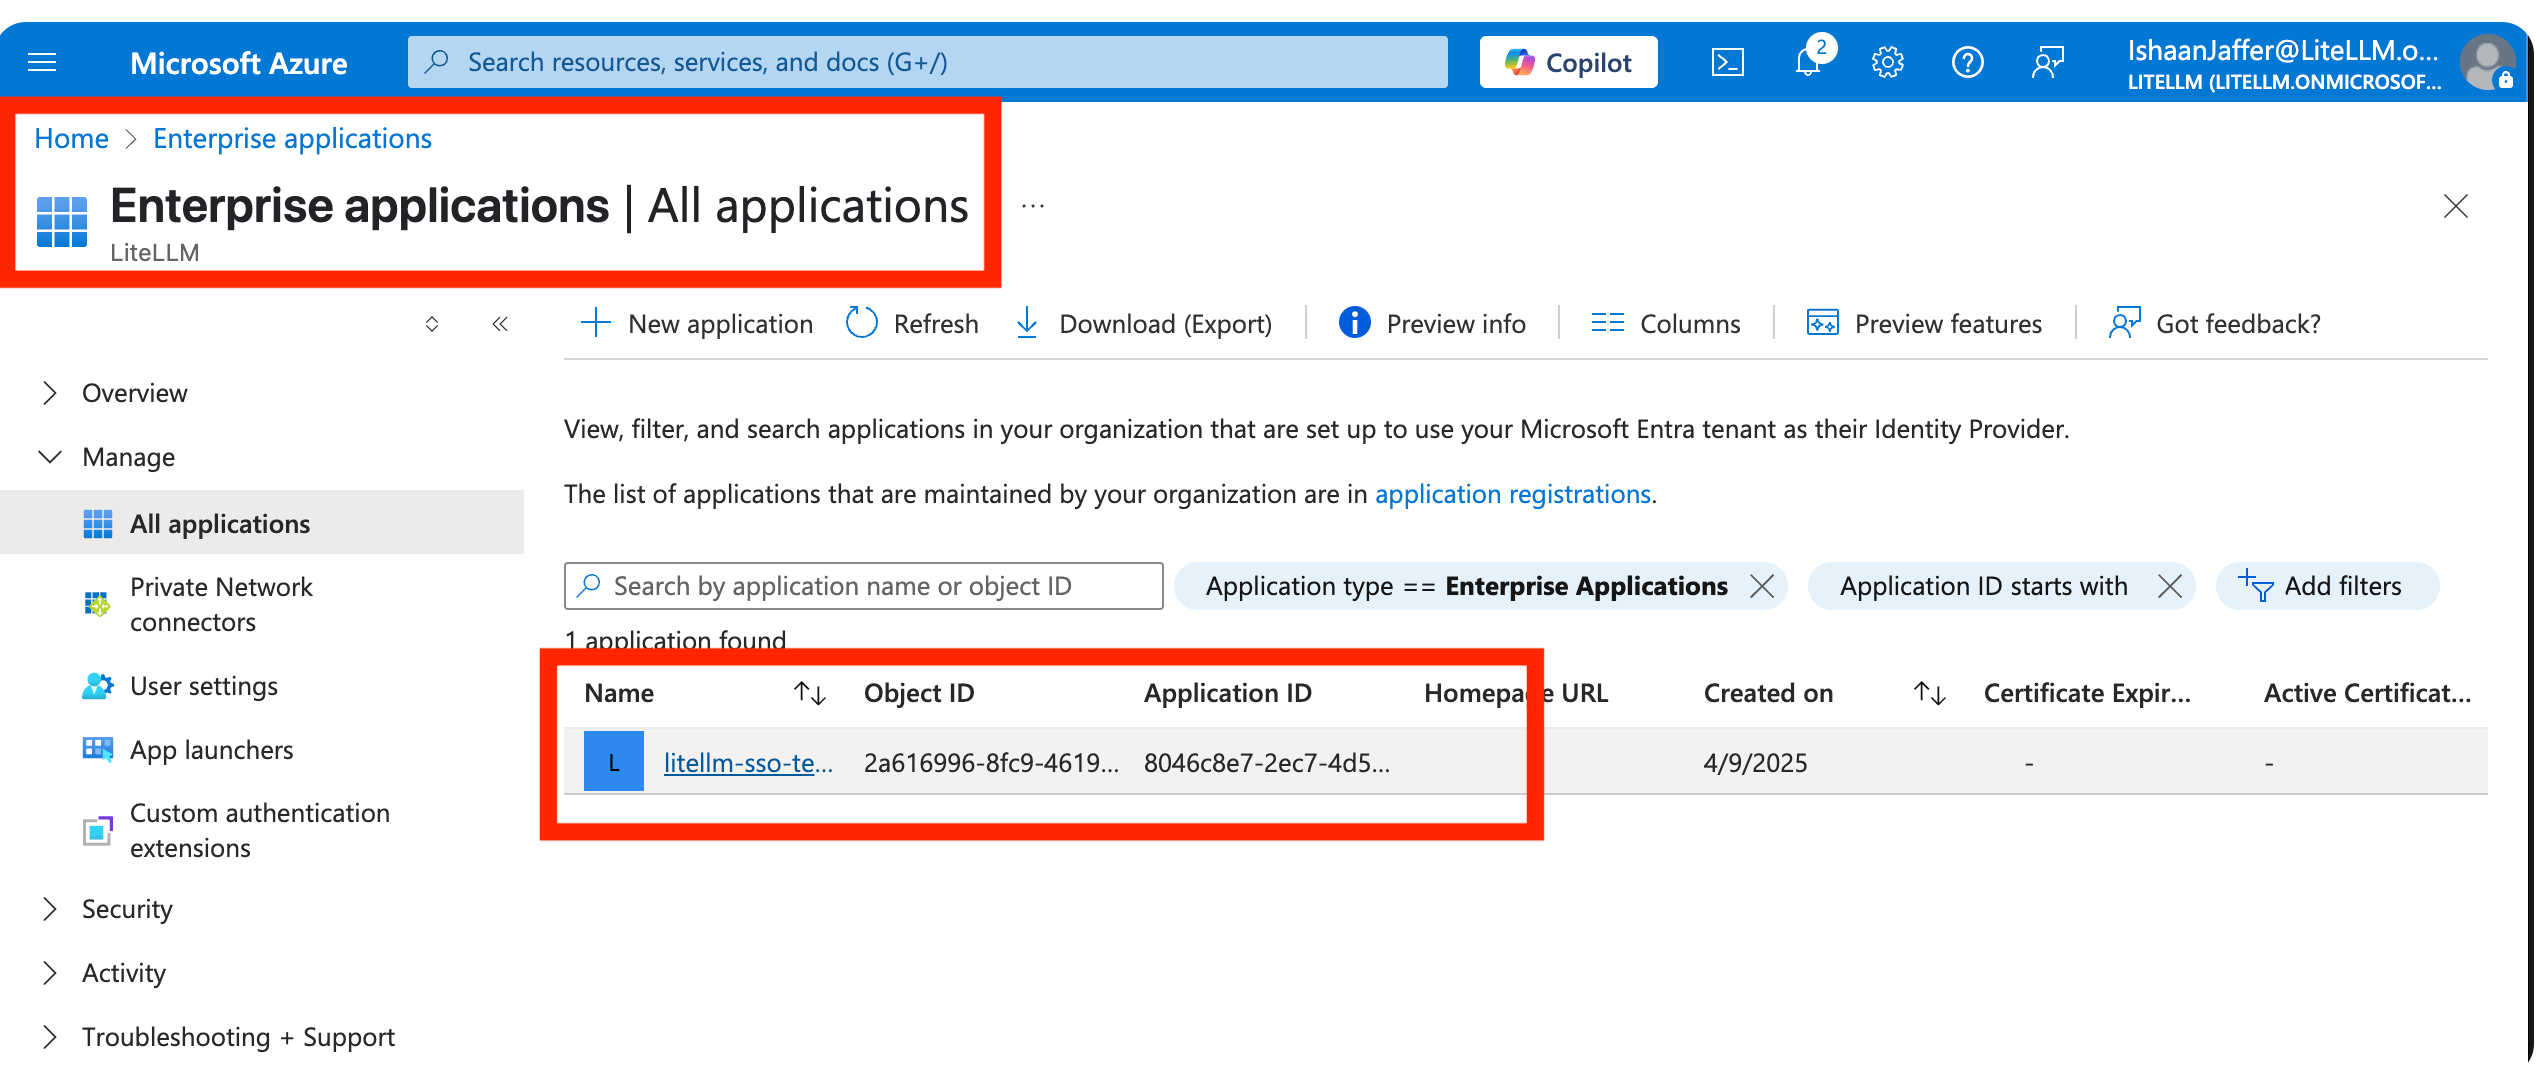Click the top bar feedback icon
This screenshot has height=1089, width=2537.
[x=2047, y=63]
